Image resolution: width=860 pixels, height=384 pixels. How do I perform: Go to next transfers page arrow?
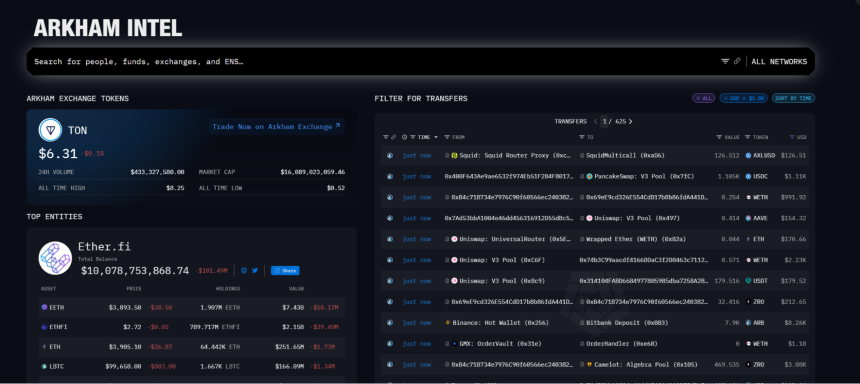pyautogui.click(x=630, y=122)
